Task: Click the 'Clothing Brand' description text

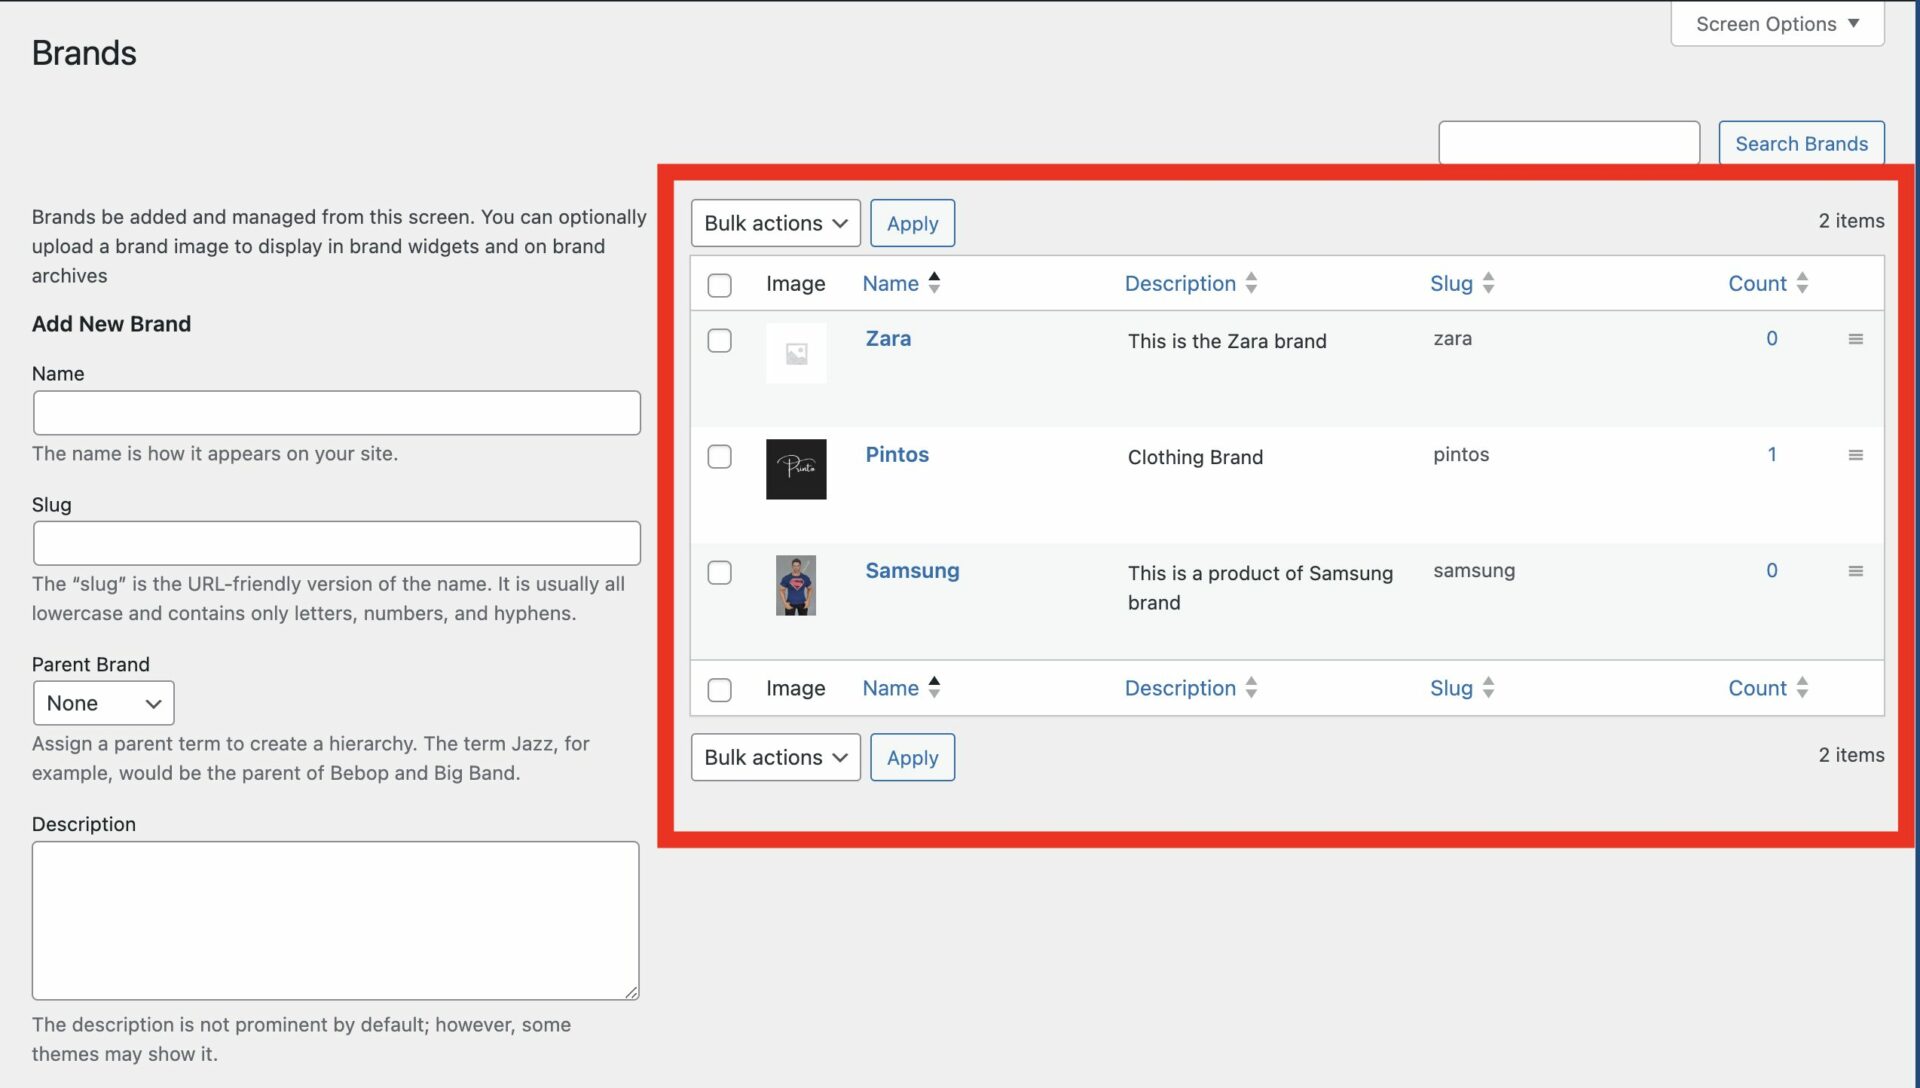Action: click(x=1195, y=457)
